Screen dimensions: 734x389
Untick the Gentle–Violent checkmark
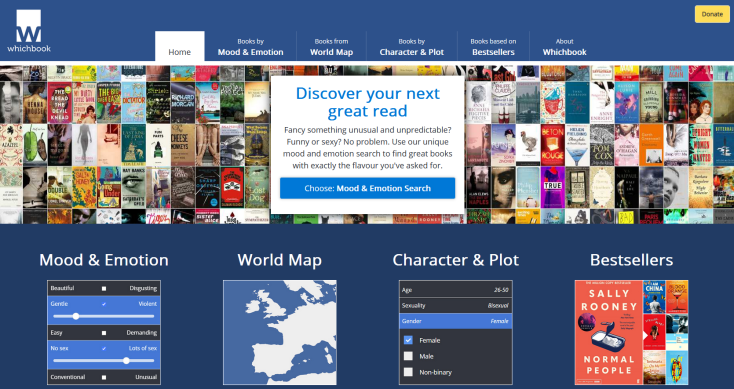coord(104,304)
